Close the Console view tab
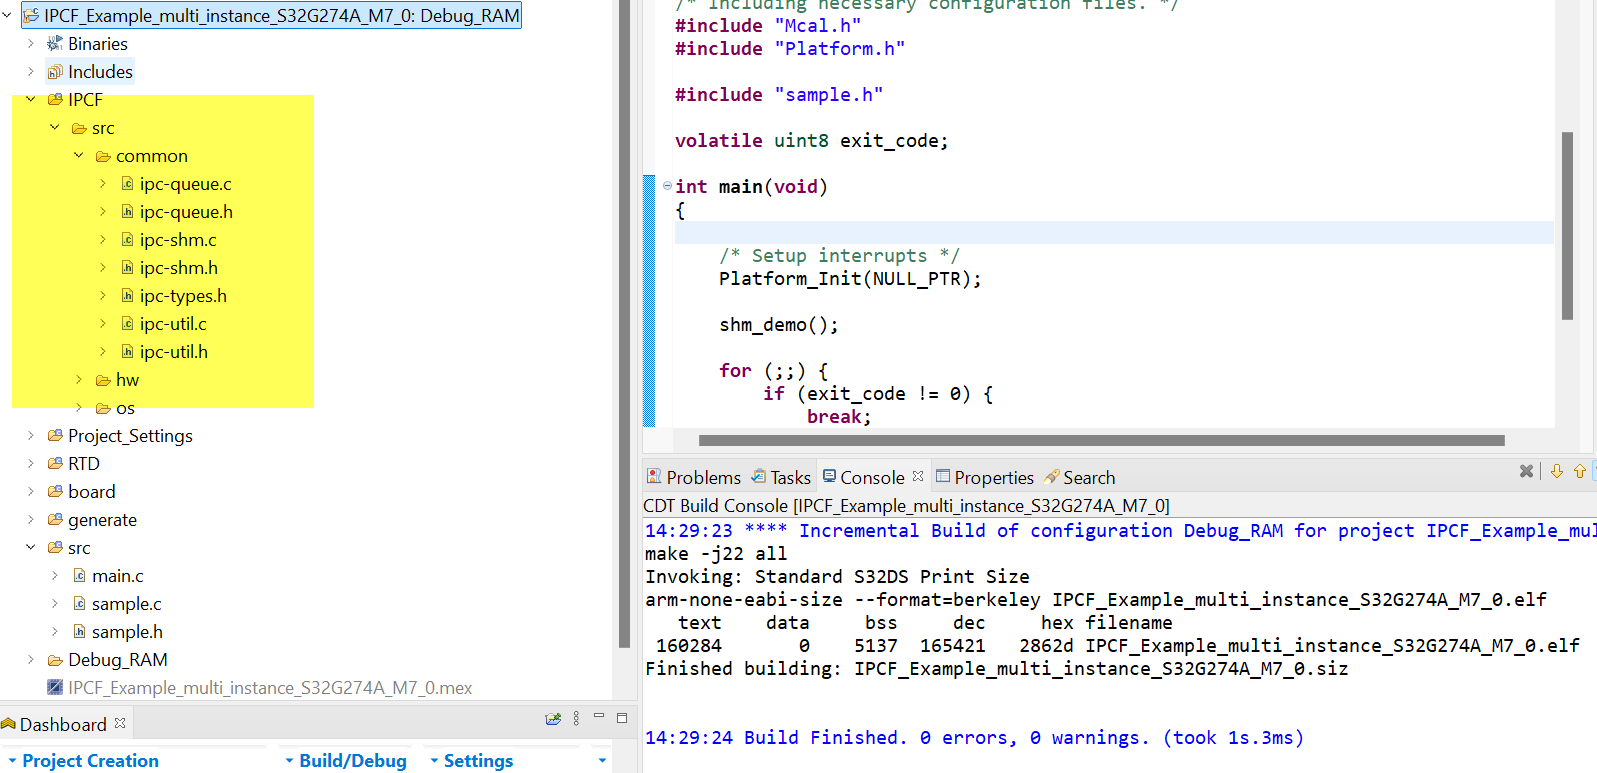The width and height of the screenshot is (1597, 773). [x=918, y=476]
